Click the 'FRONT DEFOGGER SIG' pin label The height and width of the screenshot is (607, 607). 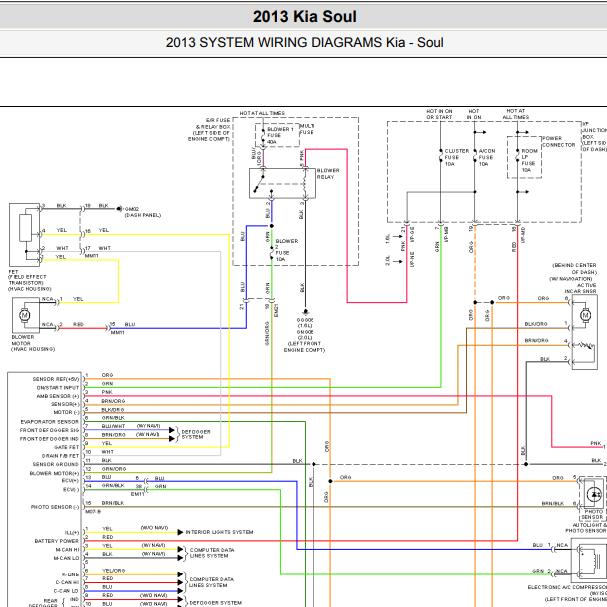(x=49, y=430)
